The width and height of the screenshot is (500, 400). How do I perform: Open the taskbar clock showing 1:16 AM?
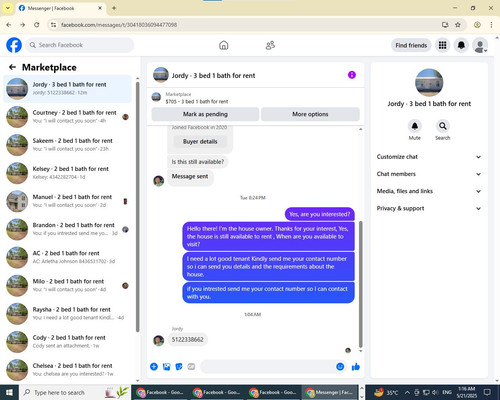[466, 392]
